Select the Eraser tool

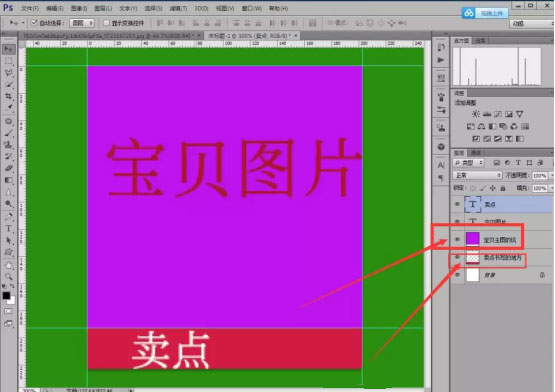tap(8, 169)
